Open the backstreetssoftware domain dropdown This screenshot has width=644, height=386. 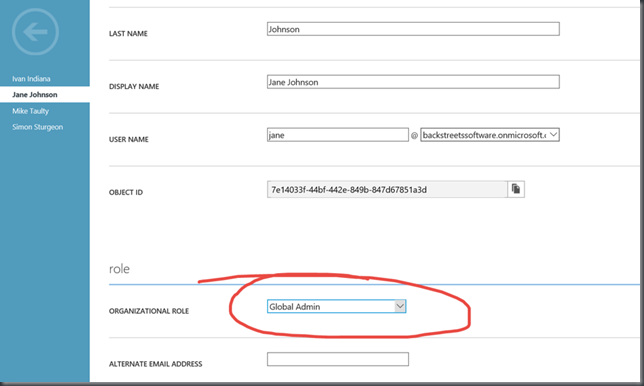490,135
